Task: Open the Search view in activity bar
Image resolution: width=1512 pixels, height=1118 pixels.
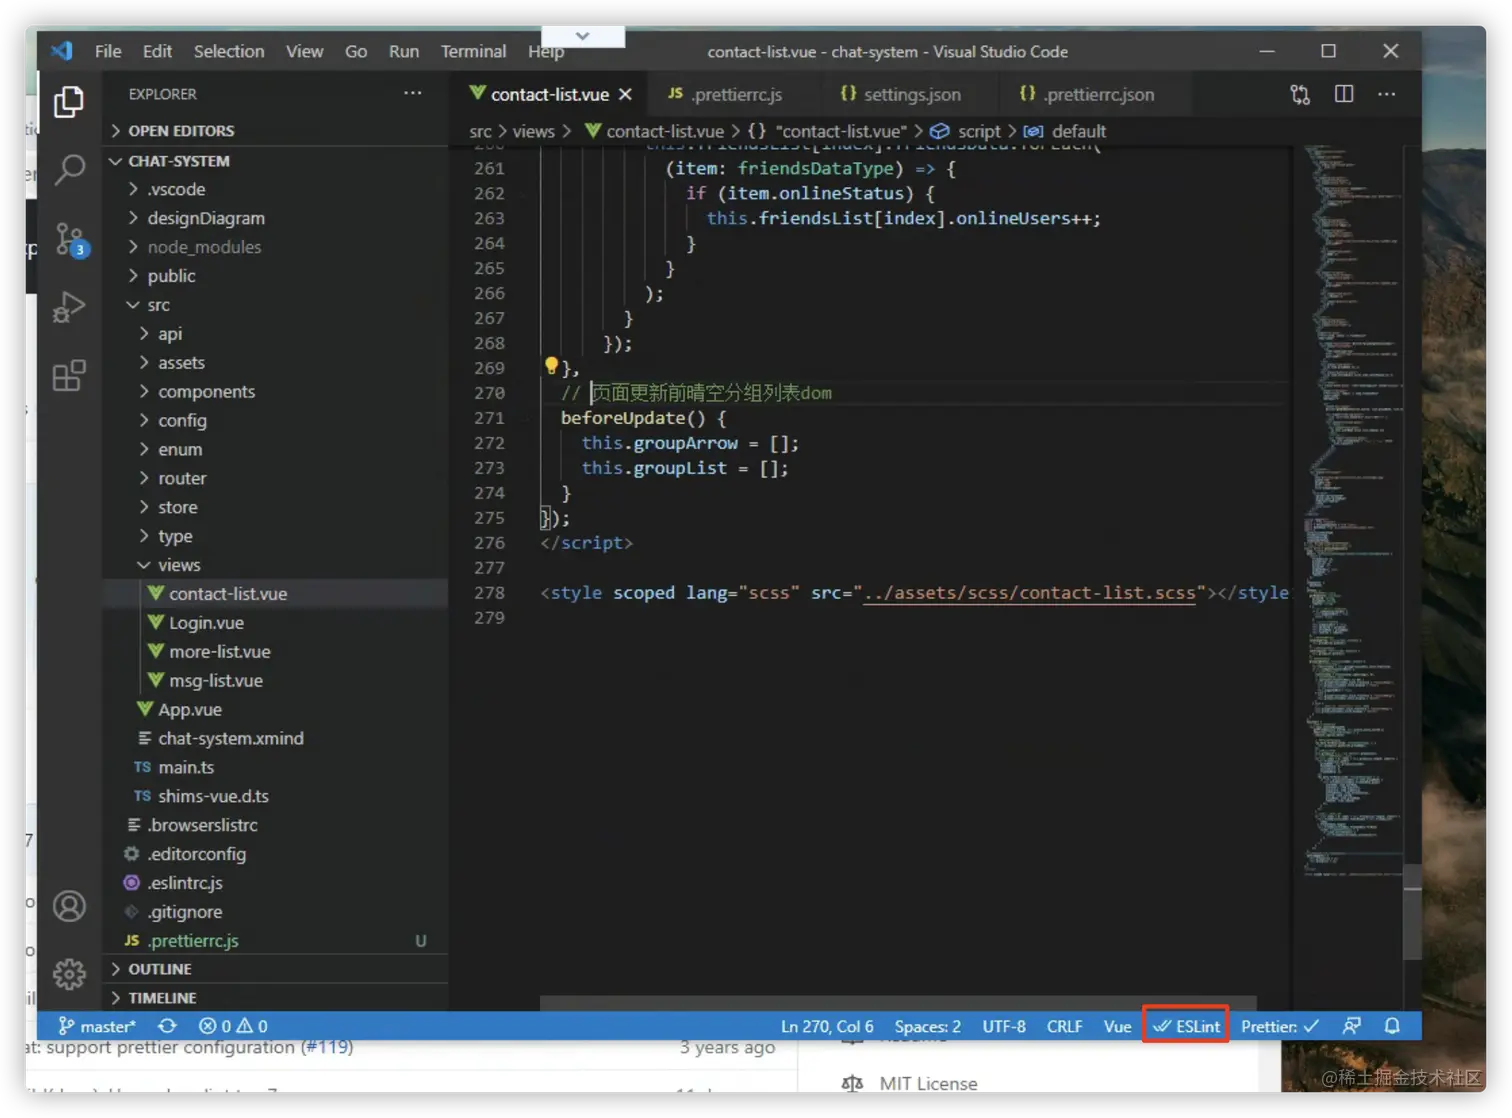Action: [69, 170]
